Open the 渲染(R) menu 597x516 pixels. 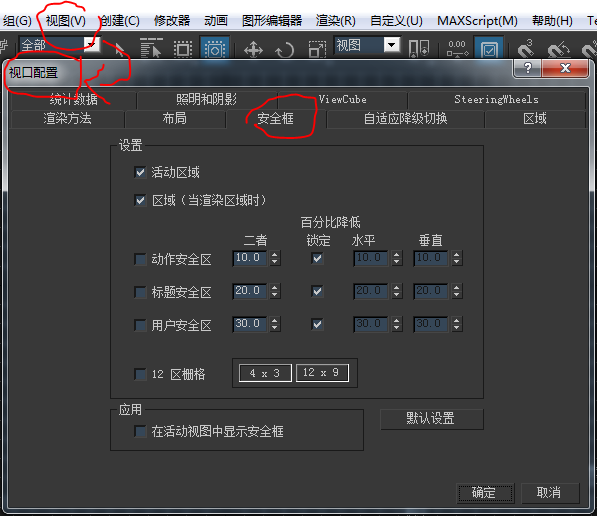336,21
